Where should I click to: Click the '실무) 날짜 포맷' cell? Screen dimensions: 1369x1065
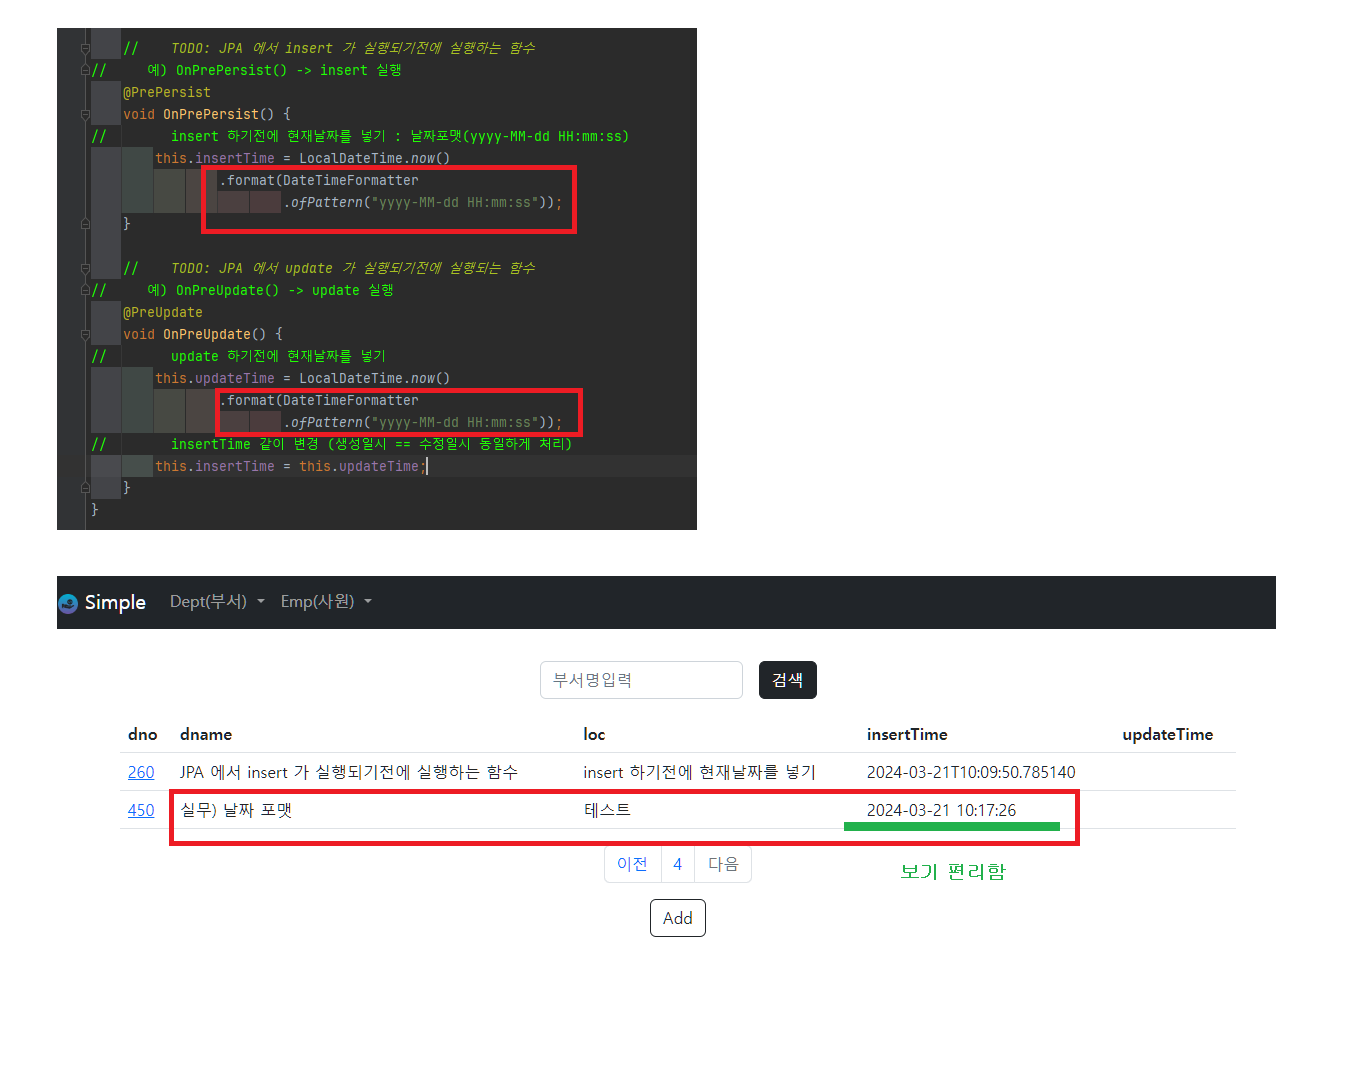pyautogui.click(x=236, y=810)
